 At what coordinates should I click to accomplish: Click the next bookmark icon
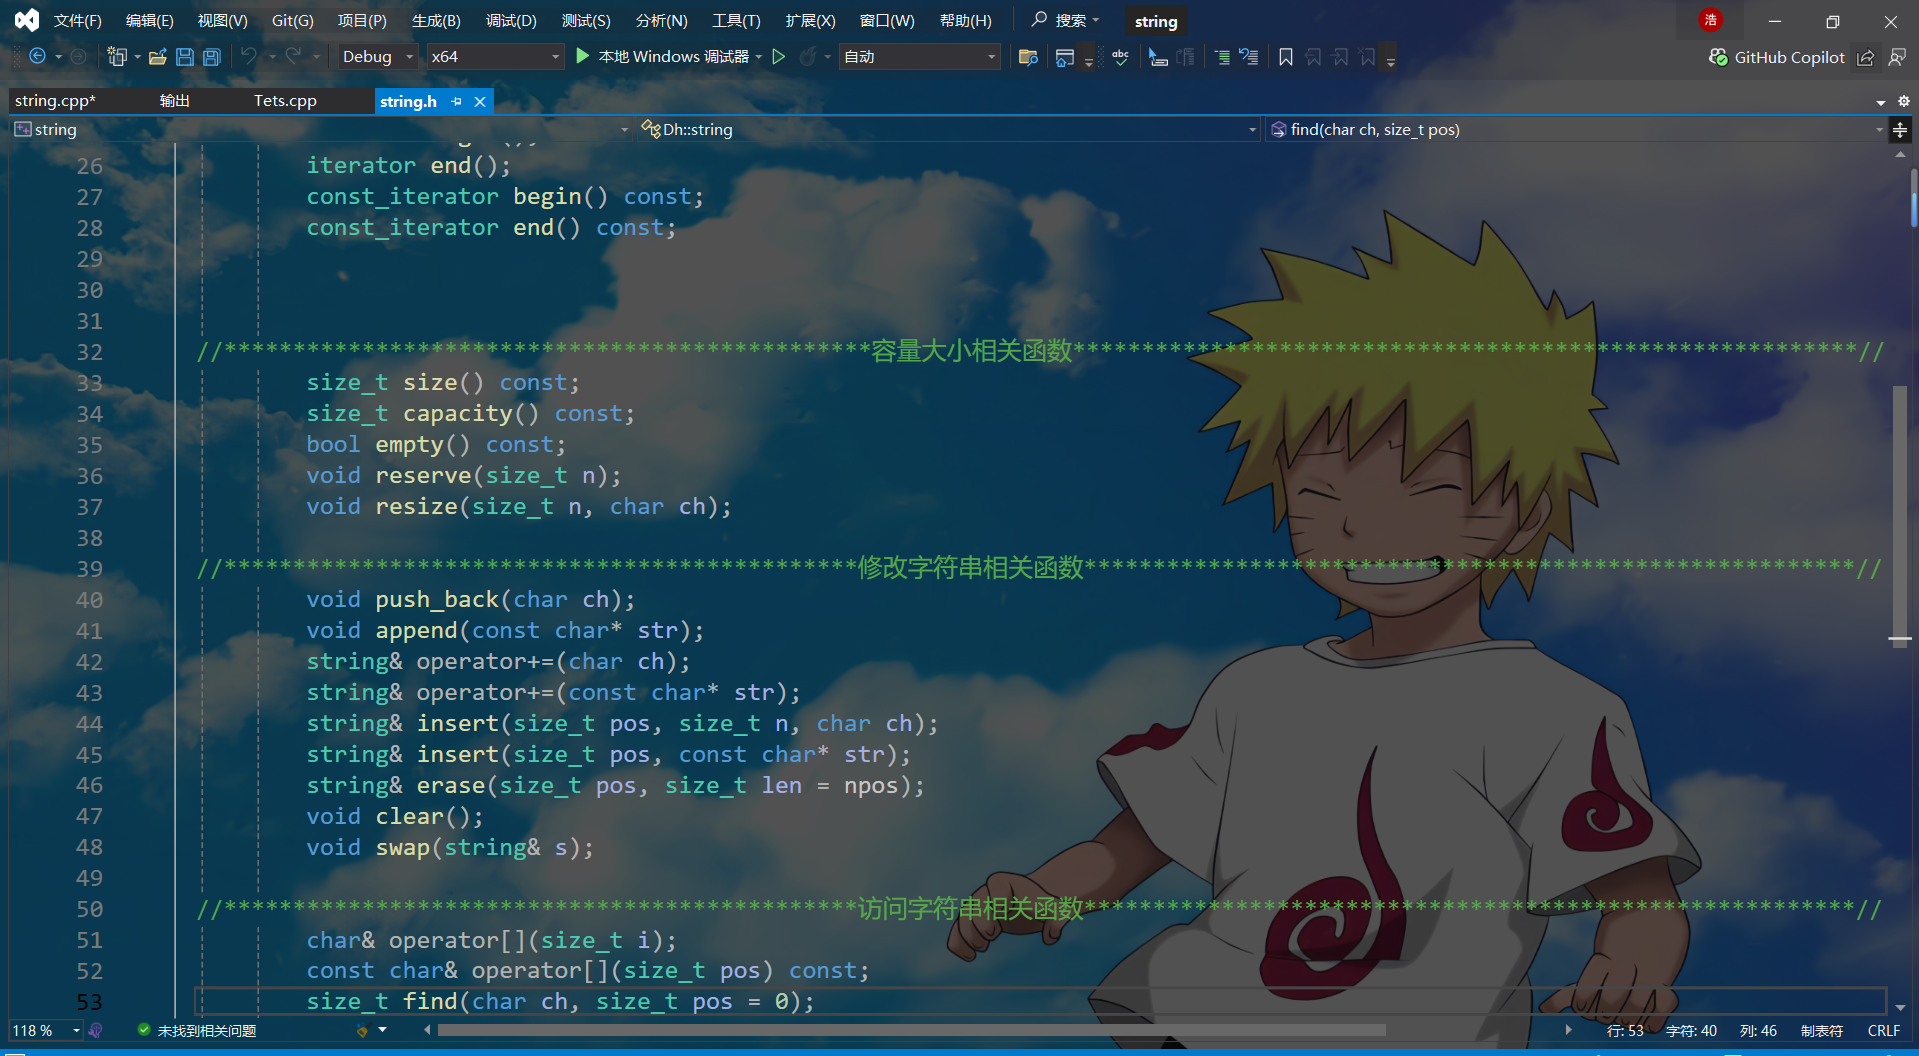click(1341, 57)
